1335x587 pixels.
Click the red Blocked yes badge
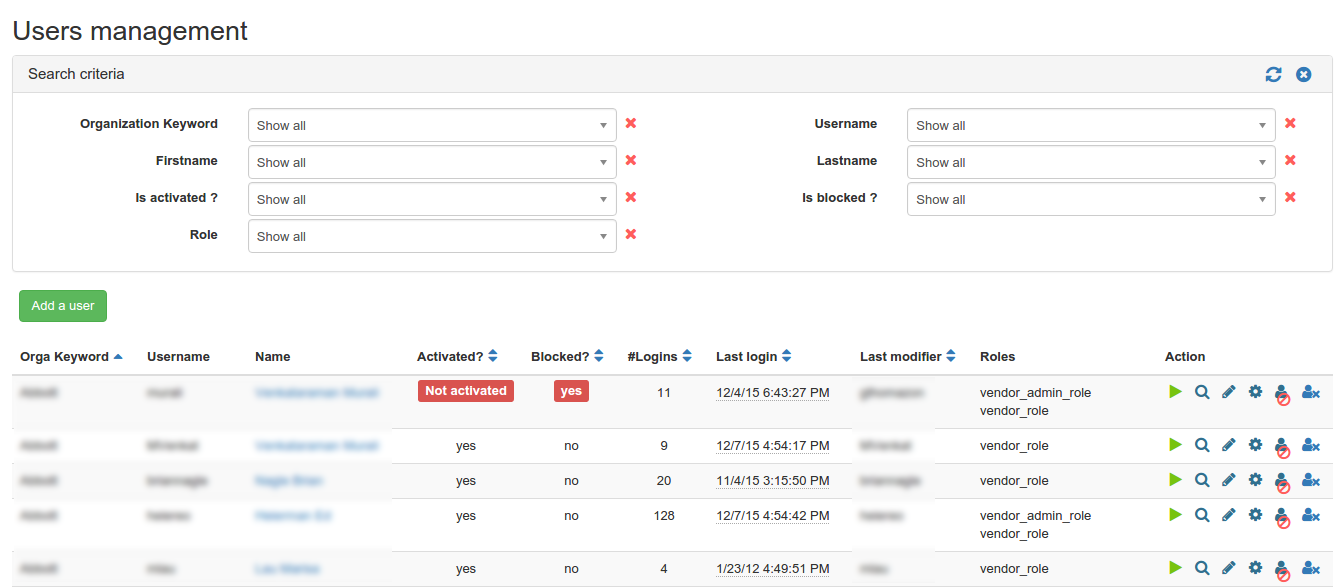coord(571,391)
